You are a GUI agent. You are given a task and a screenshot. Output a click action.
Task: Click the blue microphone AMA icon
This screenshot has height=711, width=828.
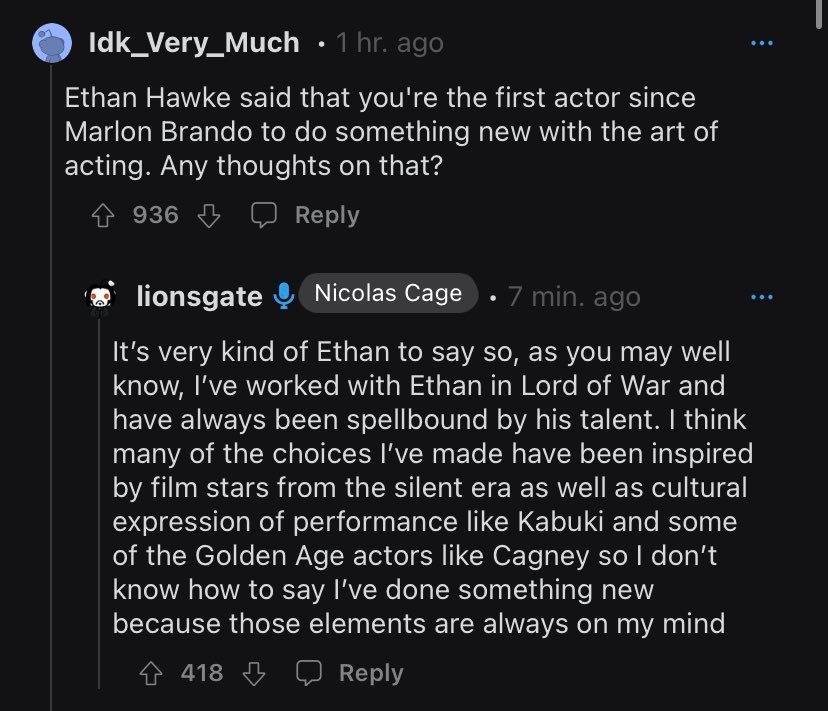point(284,296)
